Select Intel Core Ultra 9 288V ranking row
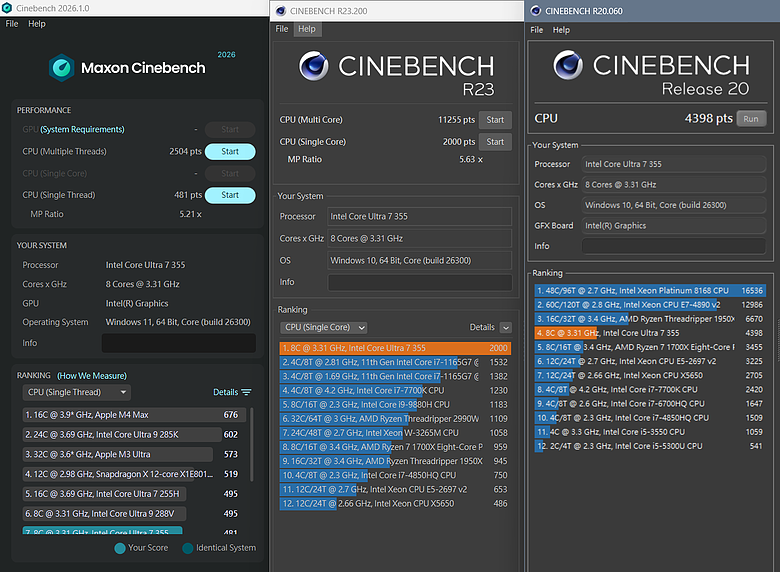 pos(132,513)
